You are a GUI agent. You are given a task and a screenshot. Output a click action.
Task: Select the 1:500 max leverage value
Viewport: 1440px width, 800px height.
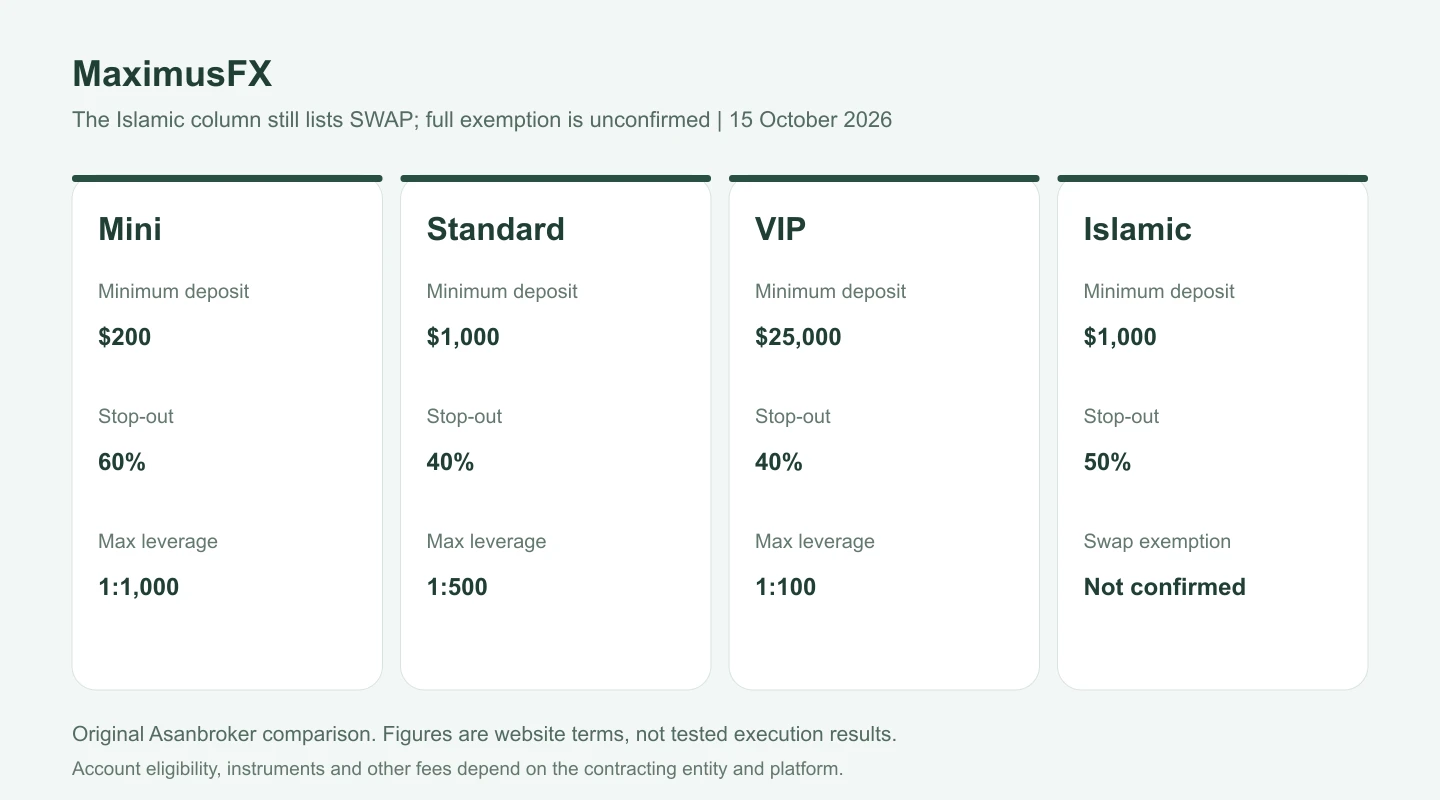457,587
